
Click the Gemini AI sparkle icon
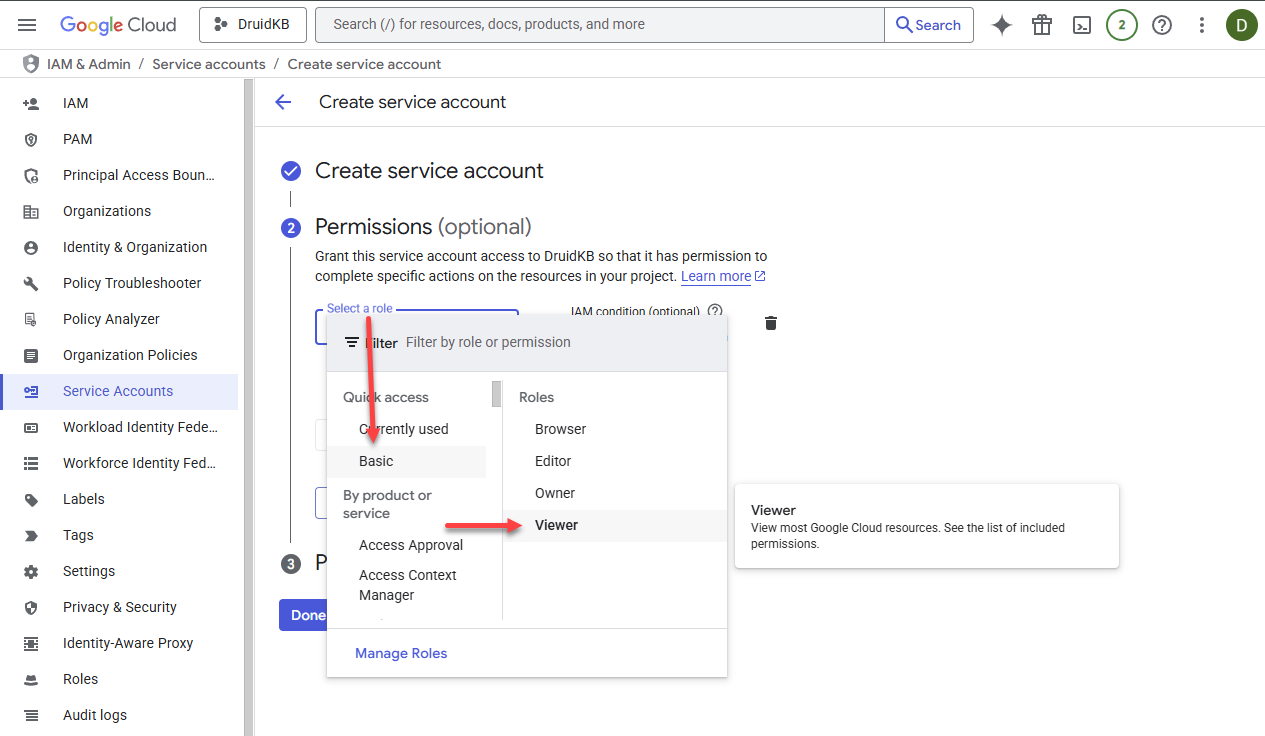point(1002,25)
